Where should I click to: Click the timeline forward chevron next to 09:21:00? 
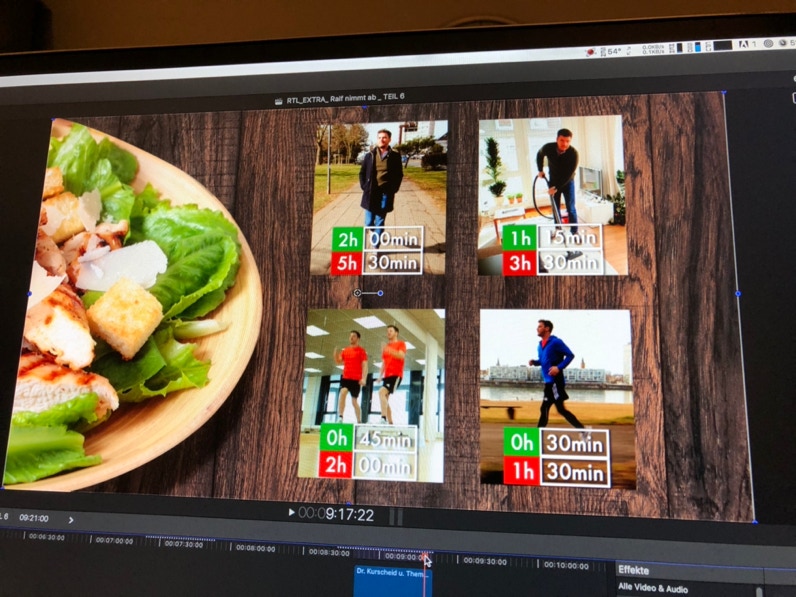pos(71,520)
